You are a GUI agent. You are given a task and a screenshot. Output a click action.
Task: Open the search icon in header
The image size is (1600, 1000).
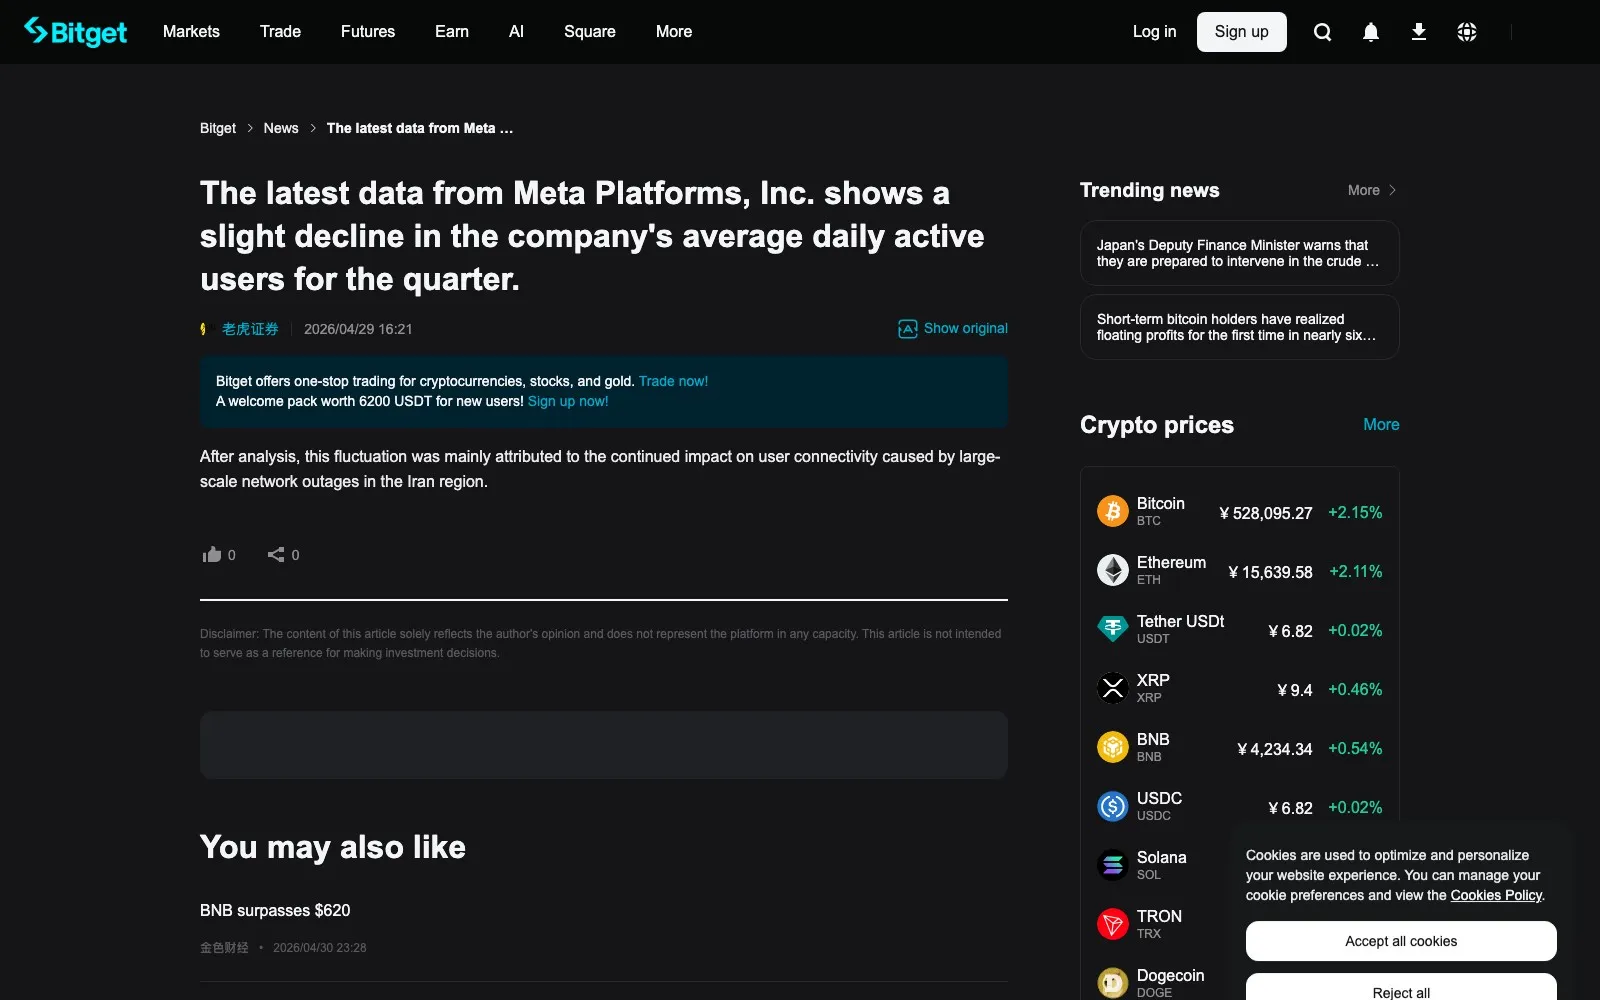pos(1322,32)
